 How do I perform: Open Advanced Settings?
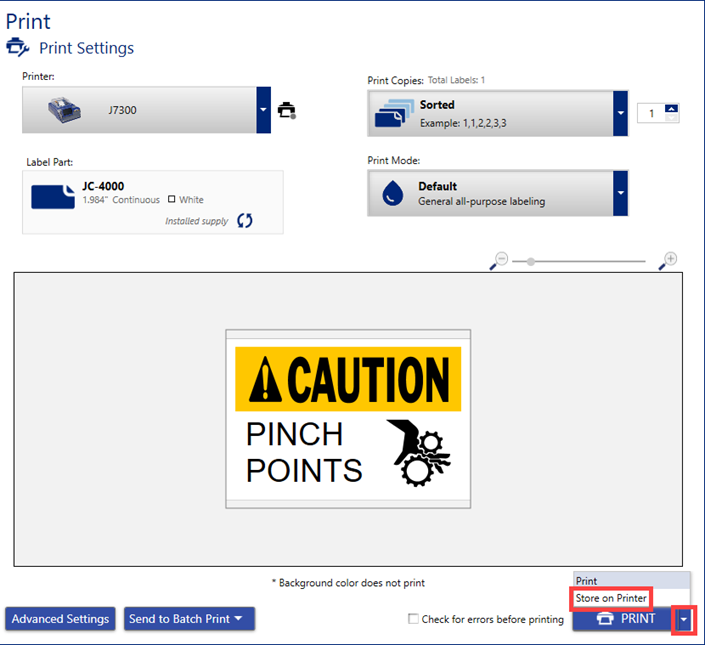coord(60,619)
